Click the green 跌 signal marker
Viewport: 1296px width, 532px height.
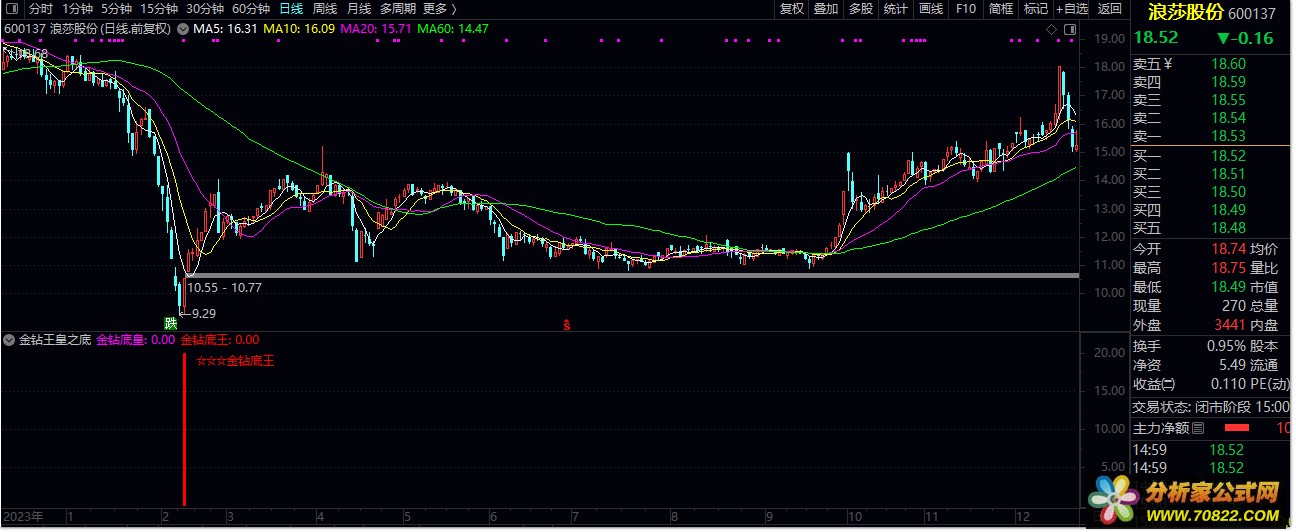pyautogui.click(x=171, y=323)
